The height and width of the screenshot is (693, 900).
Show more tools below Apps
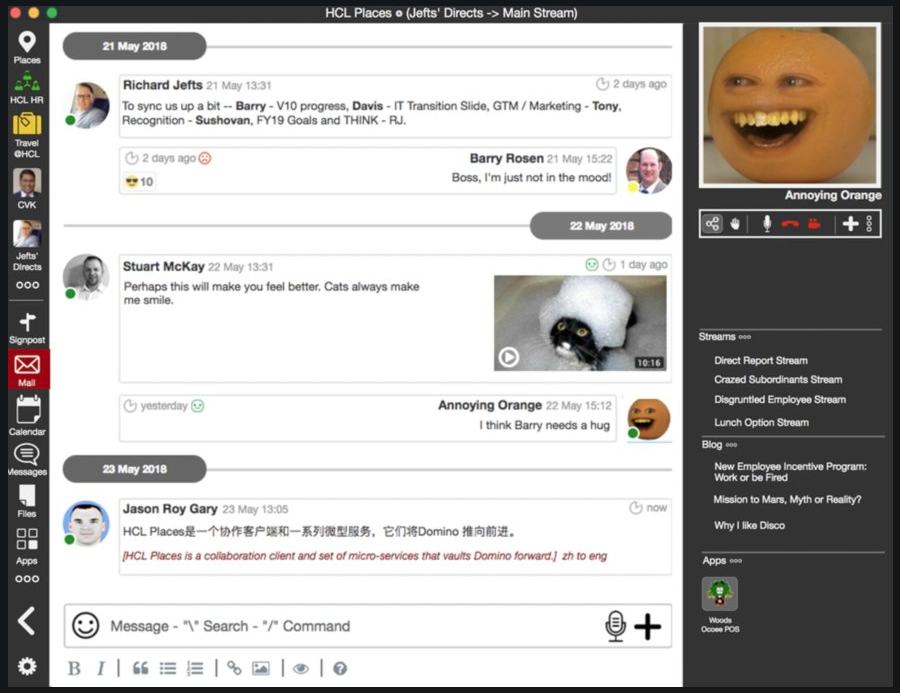(27, 579)
